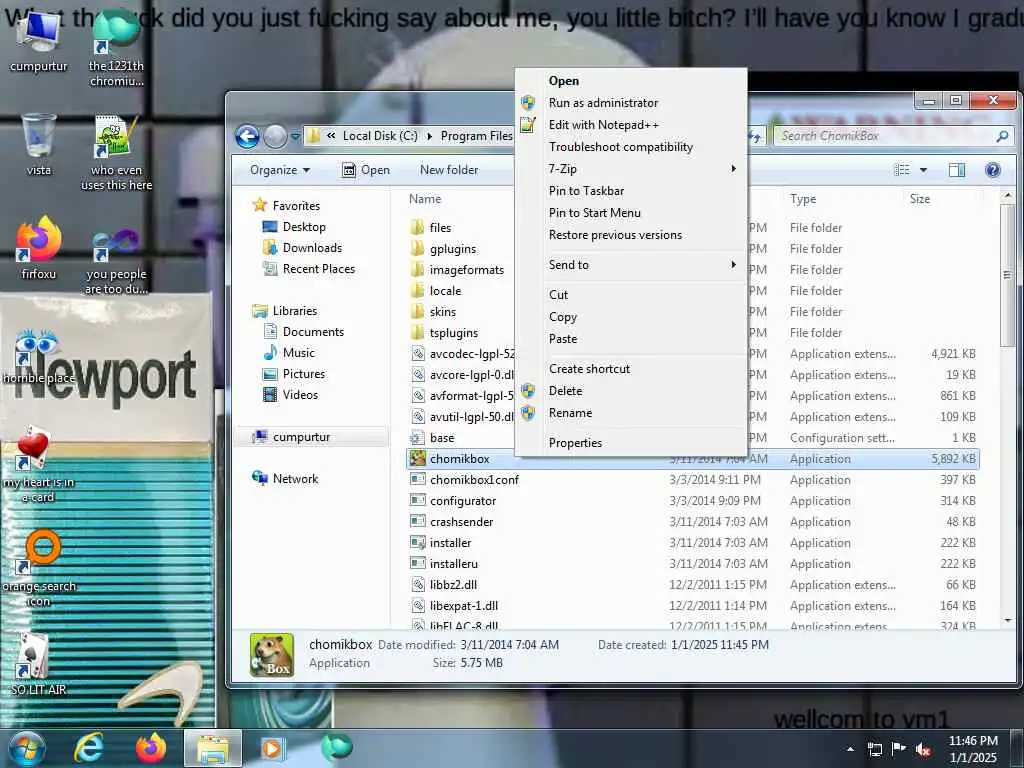This screenshot has width=1024, height=768.
Task: Click the Windows Start orb
Action: tap(26, 748)
